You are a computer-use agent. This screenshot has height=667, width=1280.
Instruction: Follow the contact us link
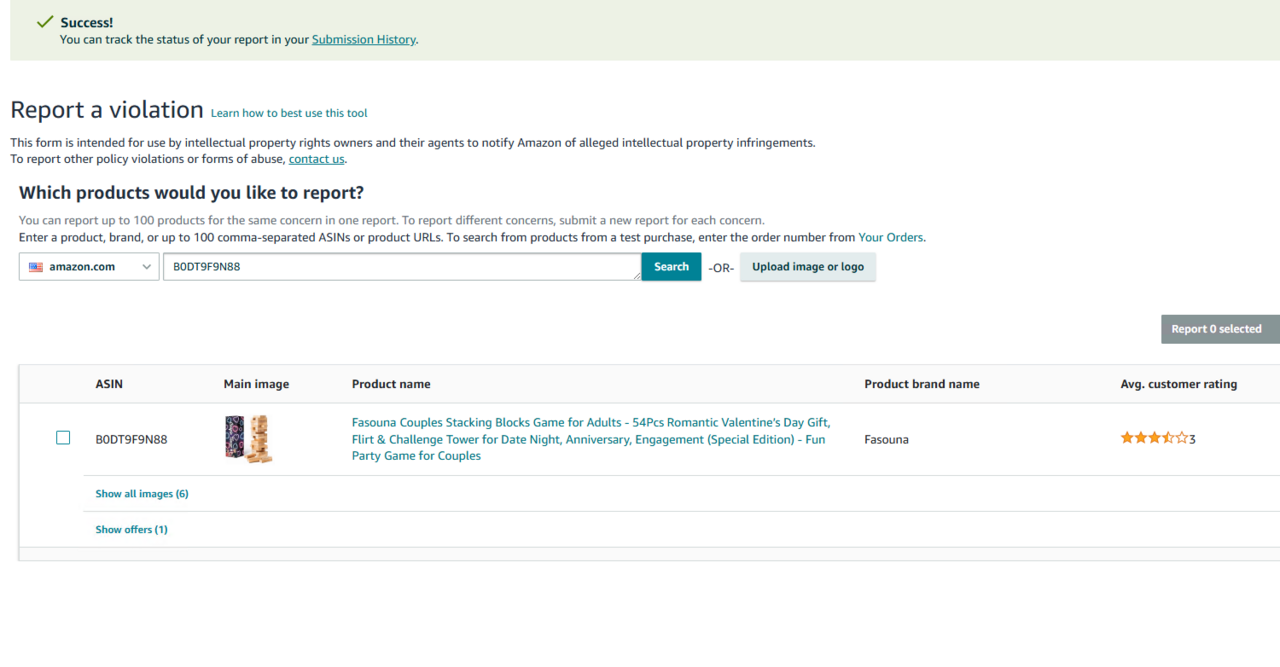click(316, 159)
